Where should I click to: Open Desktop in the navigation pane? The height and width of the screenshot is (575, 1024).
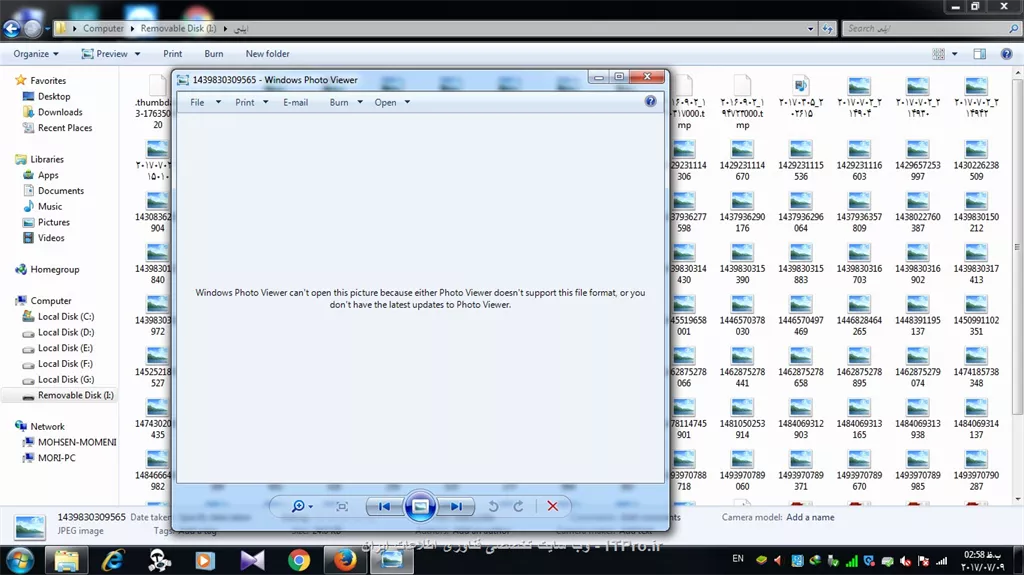pos(54,96)
